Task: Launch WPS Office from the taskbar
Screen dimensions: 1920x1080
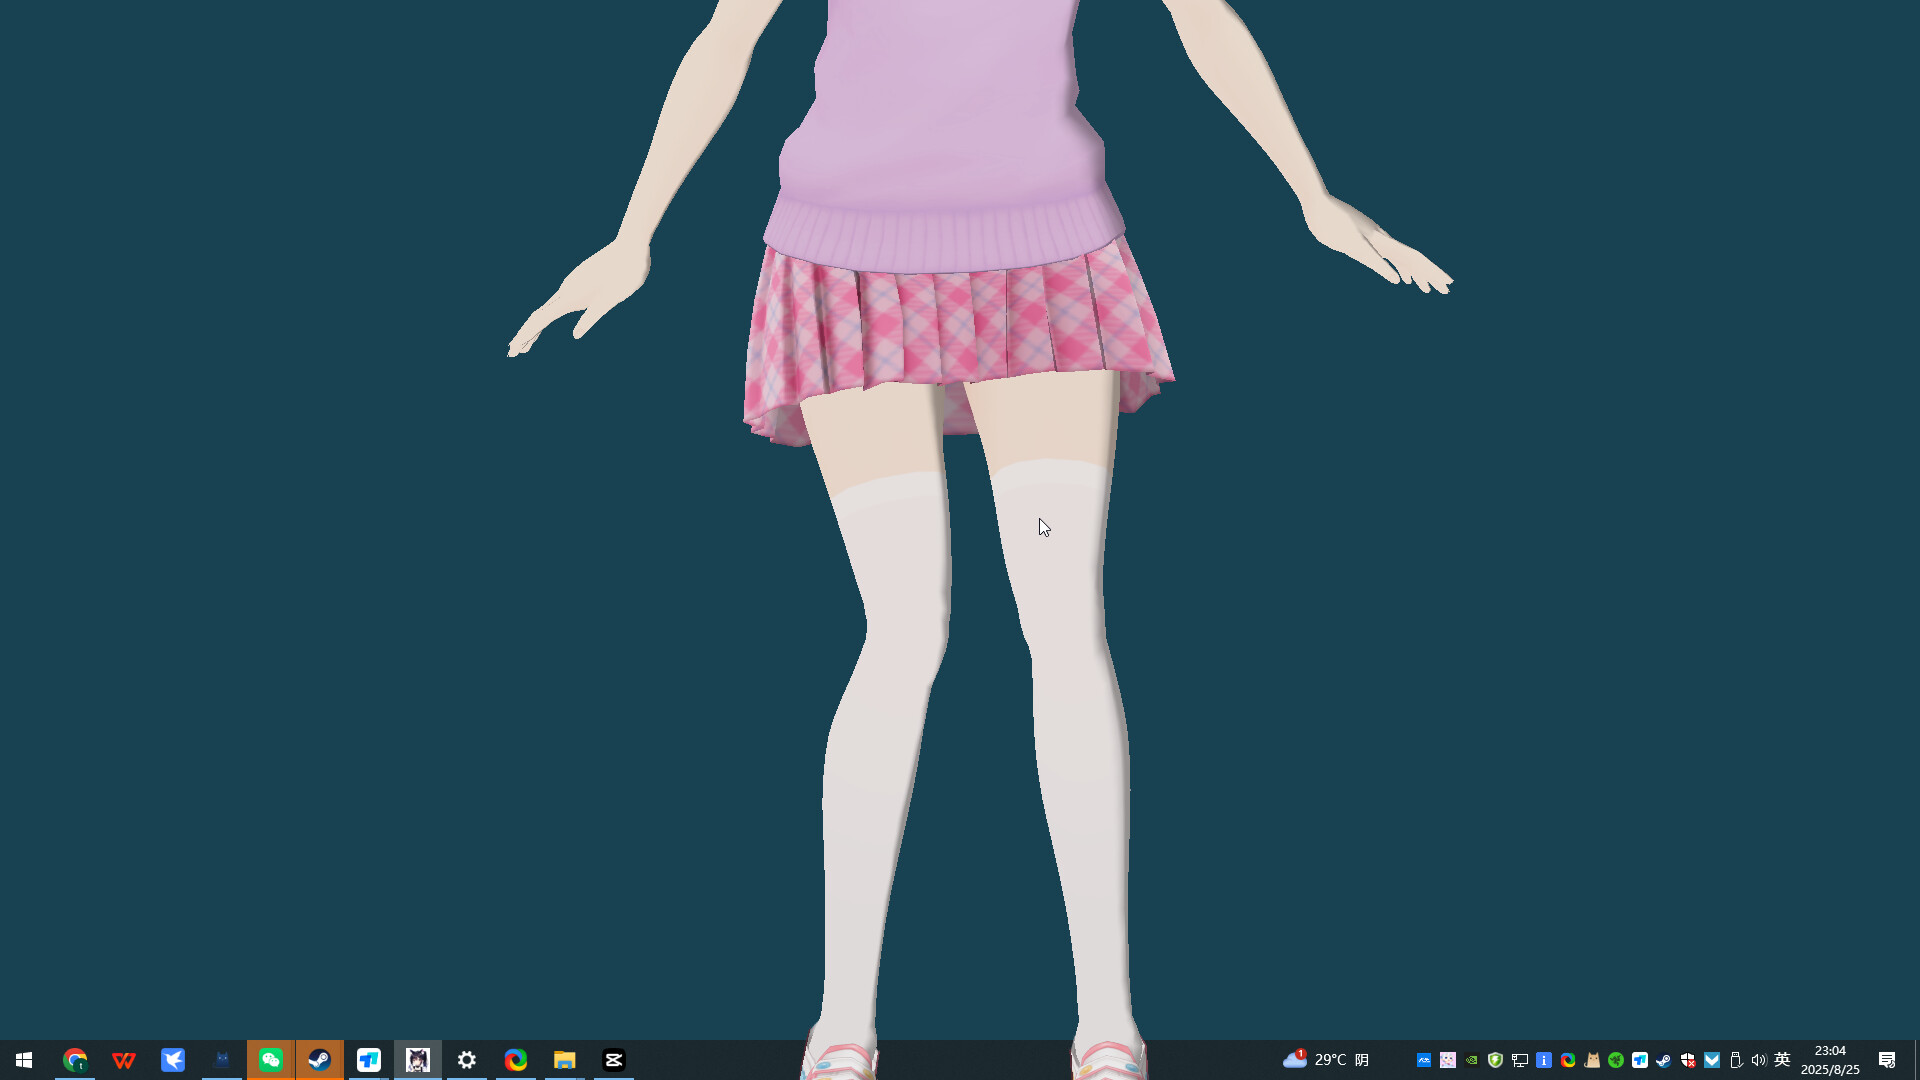Action: click(x=124, y=1060)
